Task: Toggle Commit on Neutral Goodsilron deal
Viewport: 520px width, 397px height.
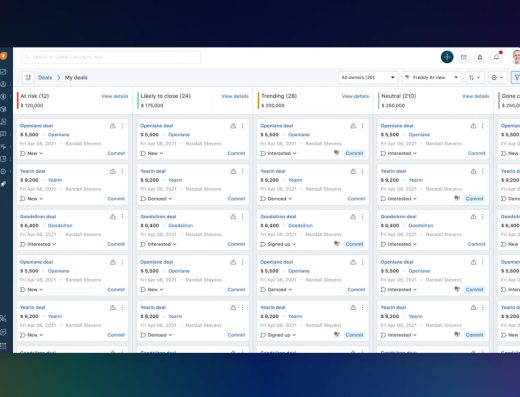Action: (x=476, y=244)
